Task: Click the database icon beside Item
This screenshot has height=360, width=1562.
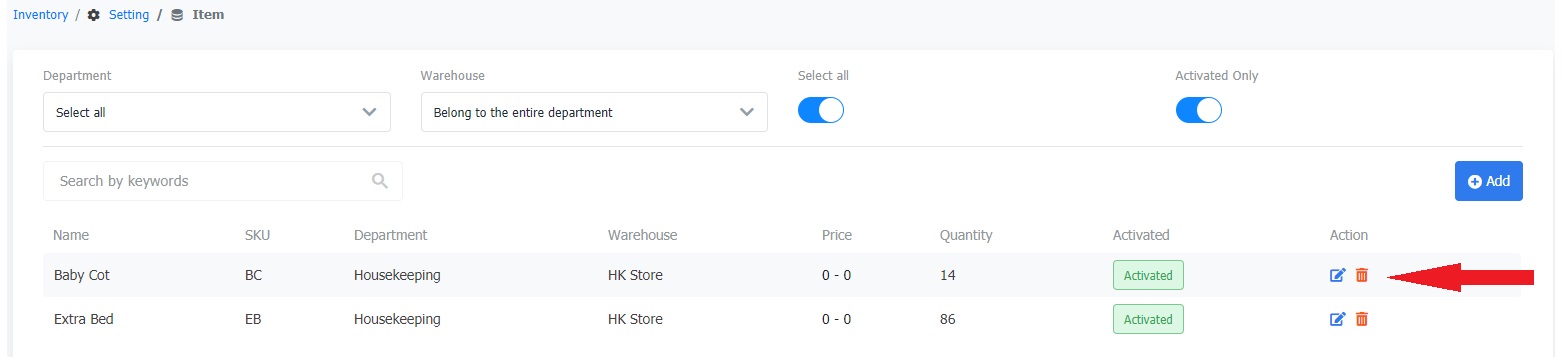Action: click(x=177, y=15)
